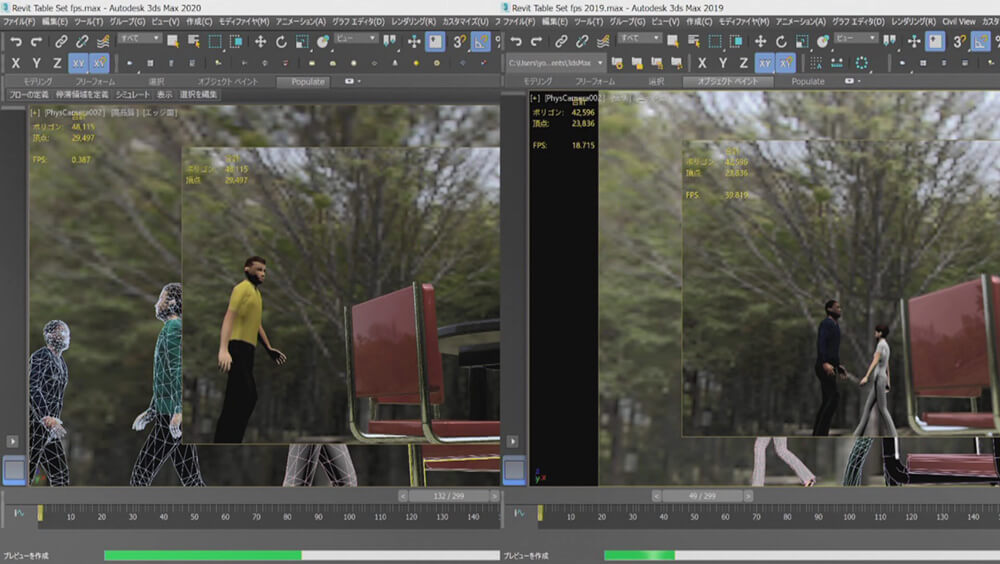Toggle XY plane constraint in 3ds Max 2020
The image size is (1000, 564).
point(78,63)
